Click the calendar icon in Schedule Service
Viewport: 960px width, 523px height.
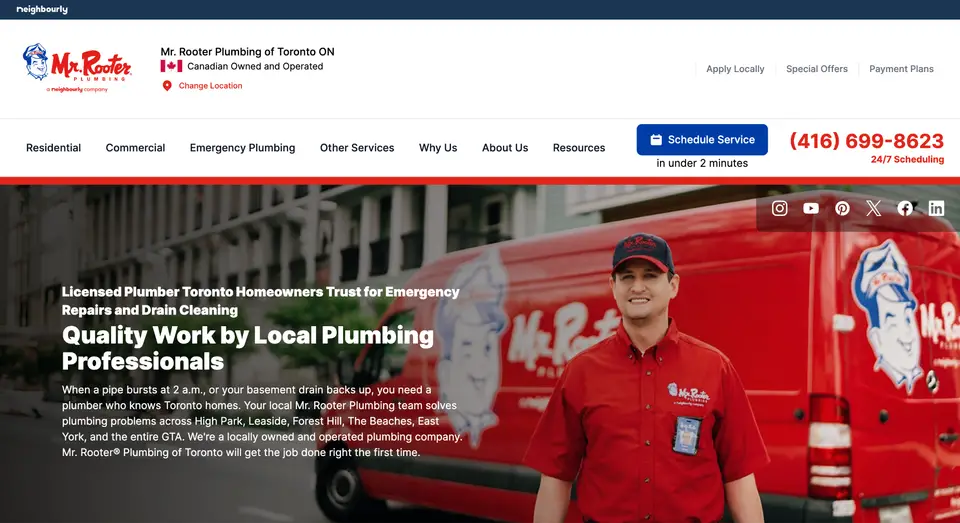pyautogui.click(x=656, y=140)
